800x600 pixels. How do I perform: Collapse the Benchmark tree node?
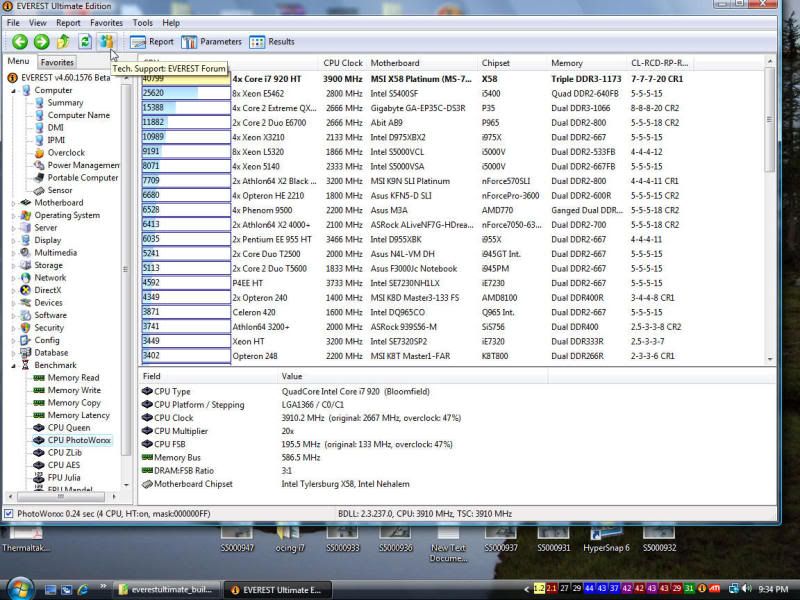pyautogui.click(x=14, y=365)
